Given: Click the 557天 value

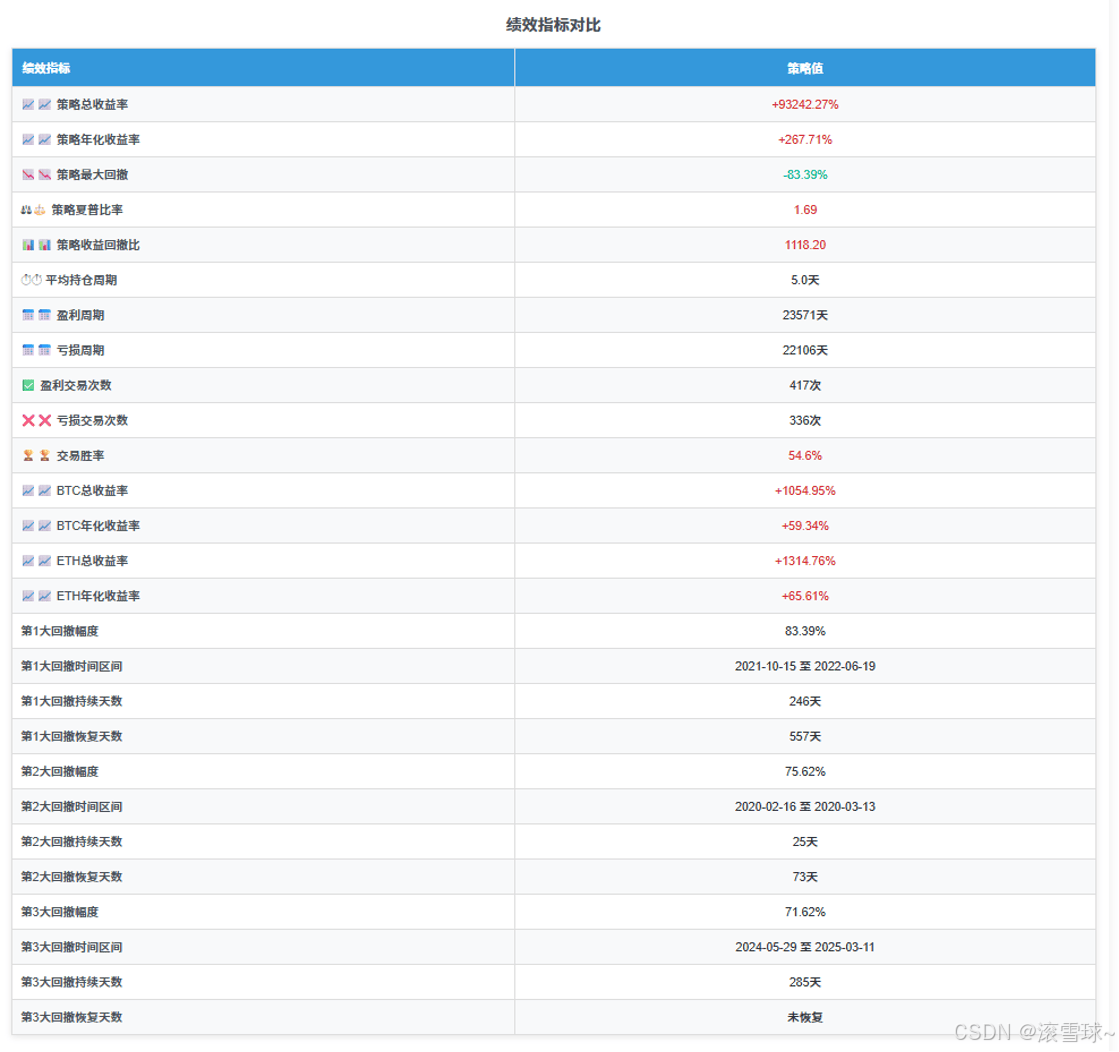Looking at the screenshot, I should 805,737.
